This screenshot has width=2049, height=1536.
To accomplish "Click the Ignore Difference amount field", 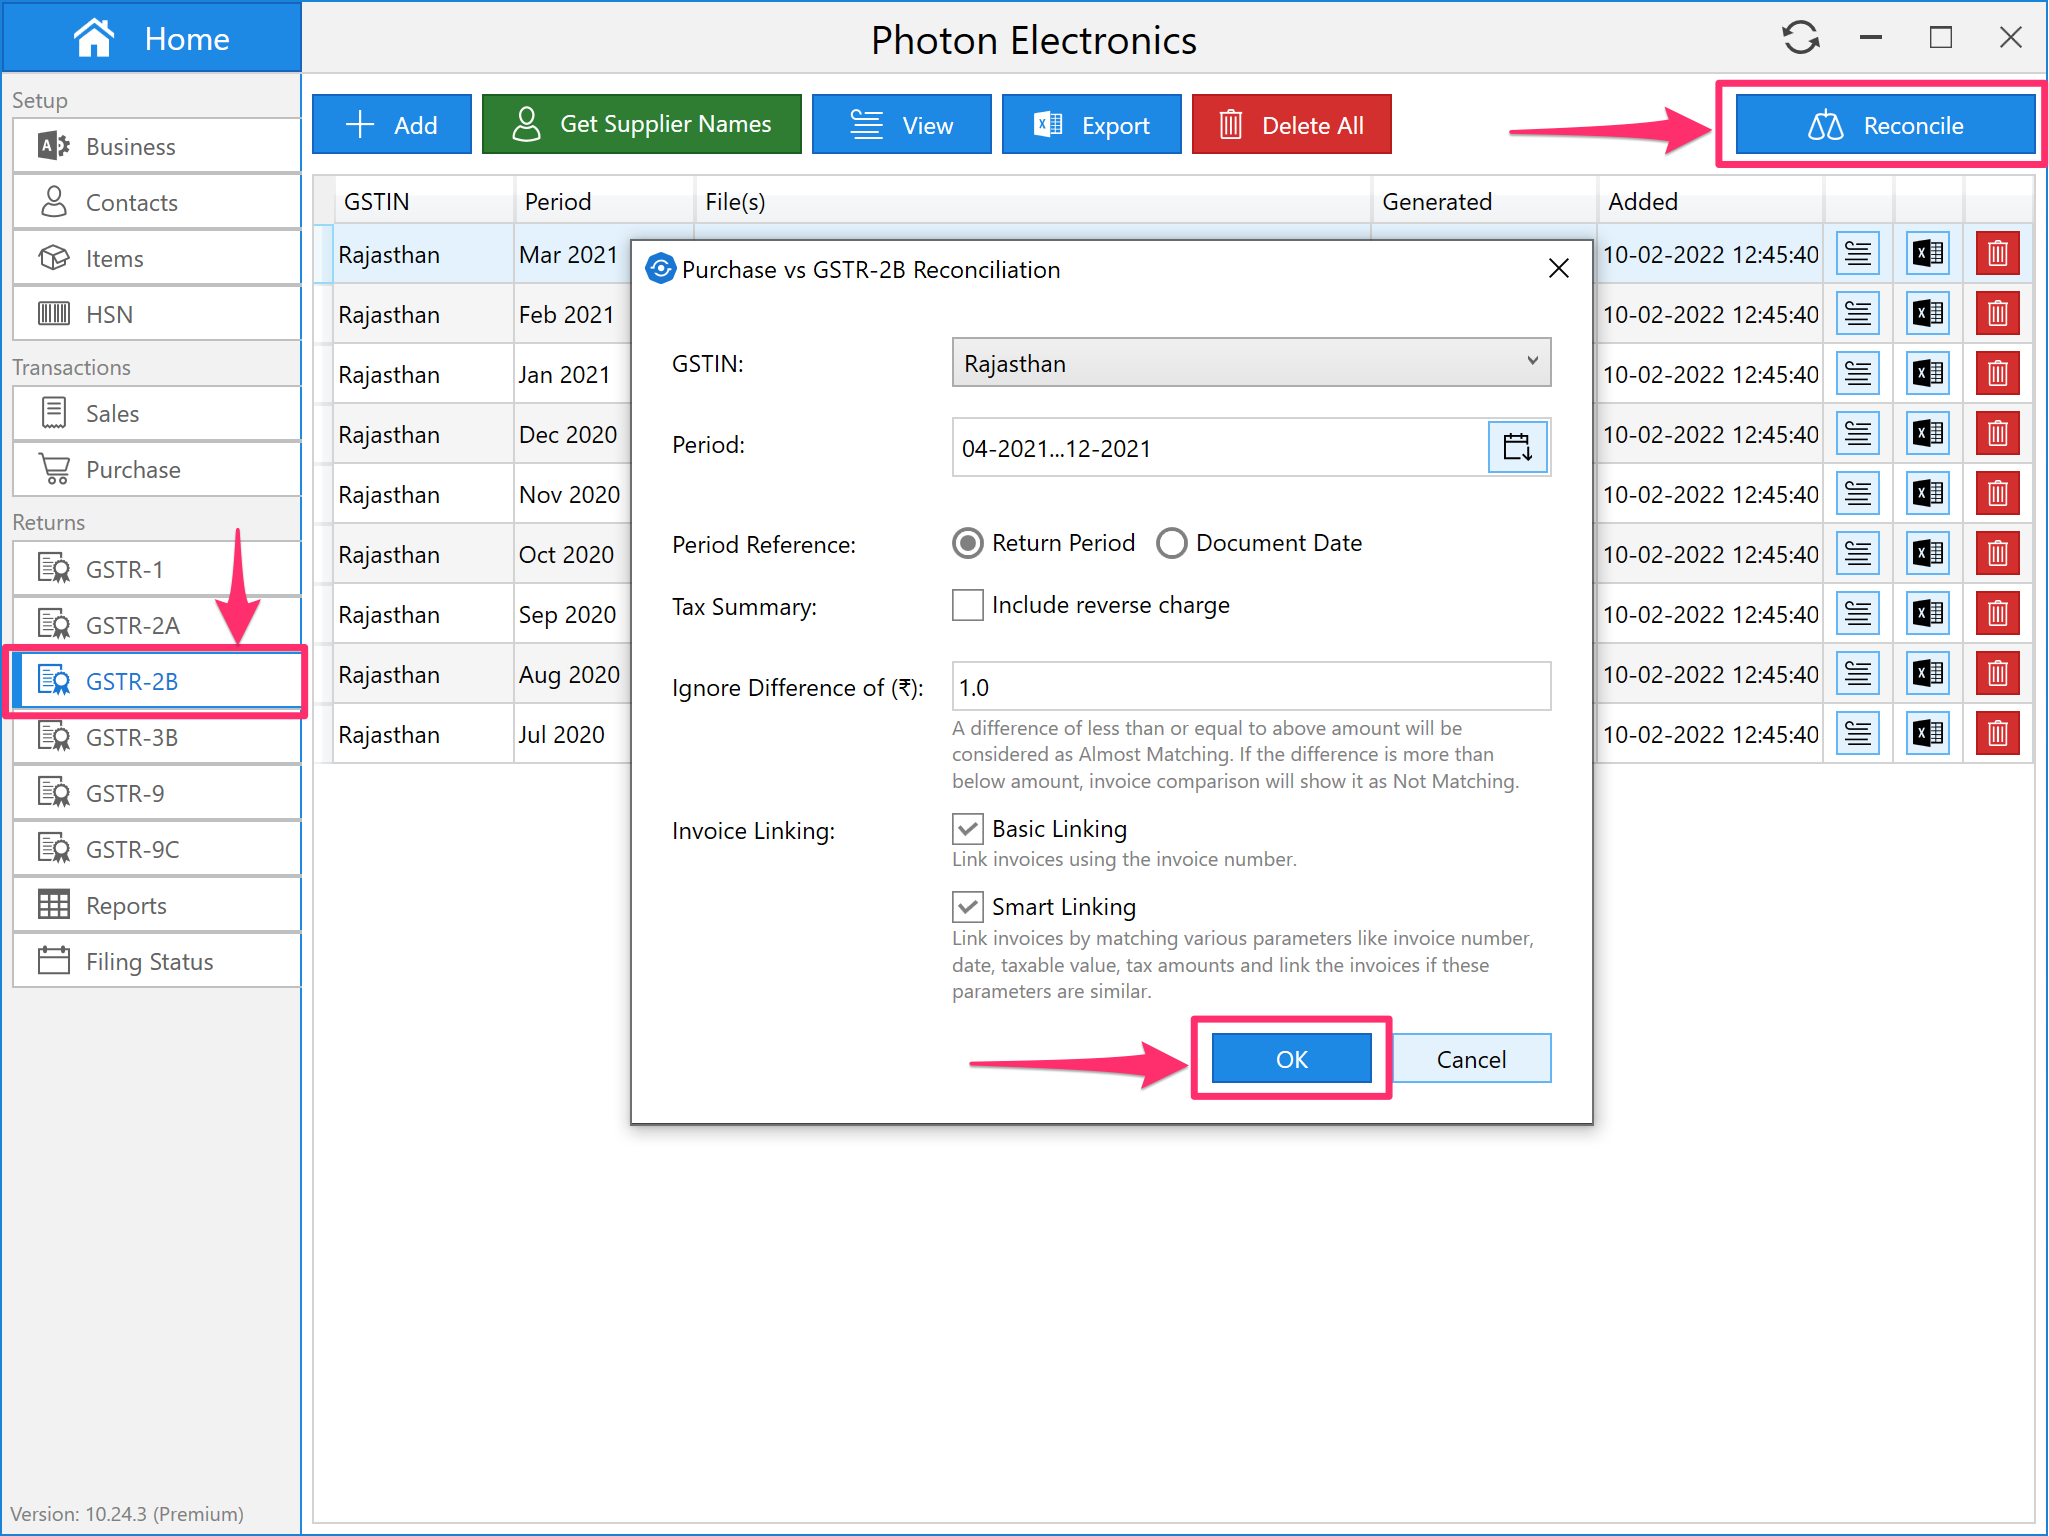I will point(1250,687).
